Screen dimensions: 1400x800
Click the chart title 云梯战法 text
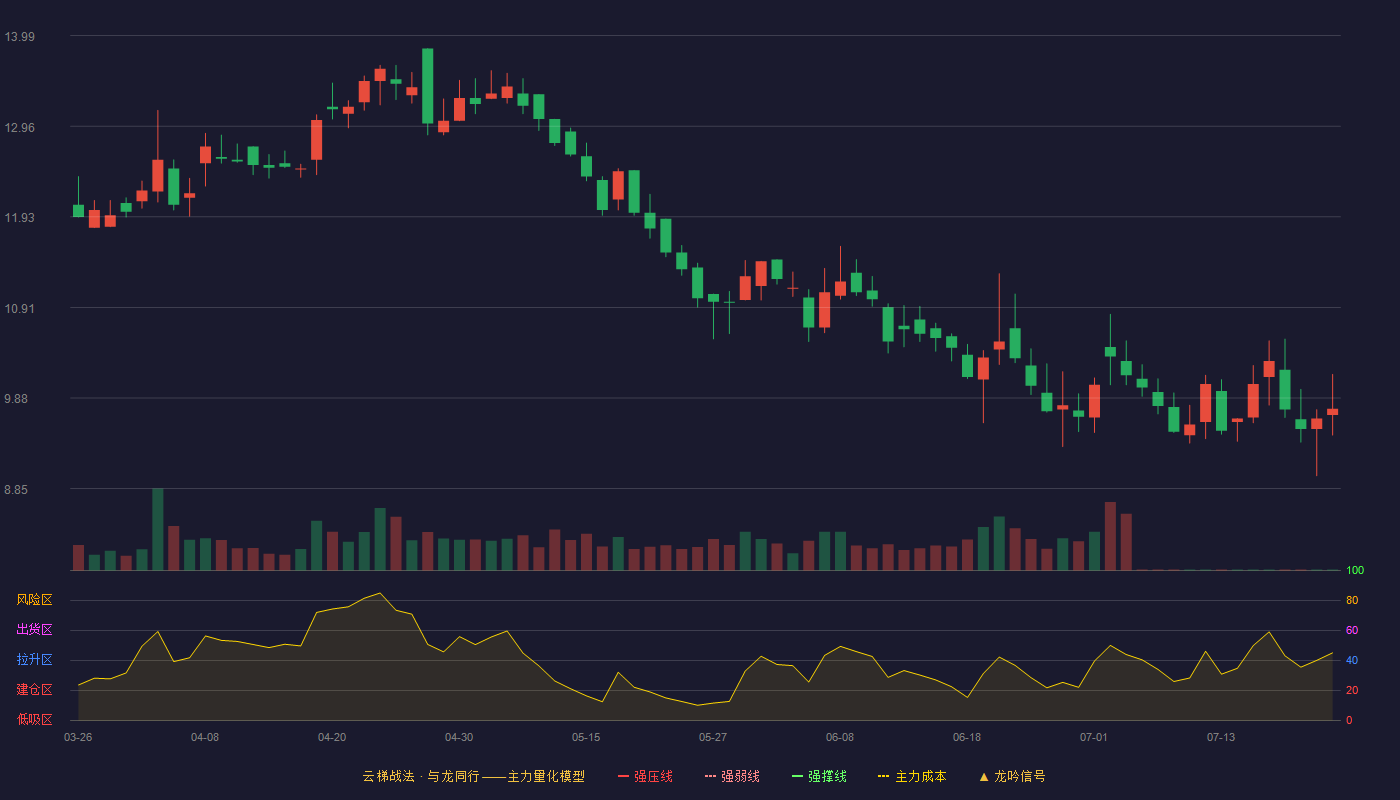click(388, 776)
